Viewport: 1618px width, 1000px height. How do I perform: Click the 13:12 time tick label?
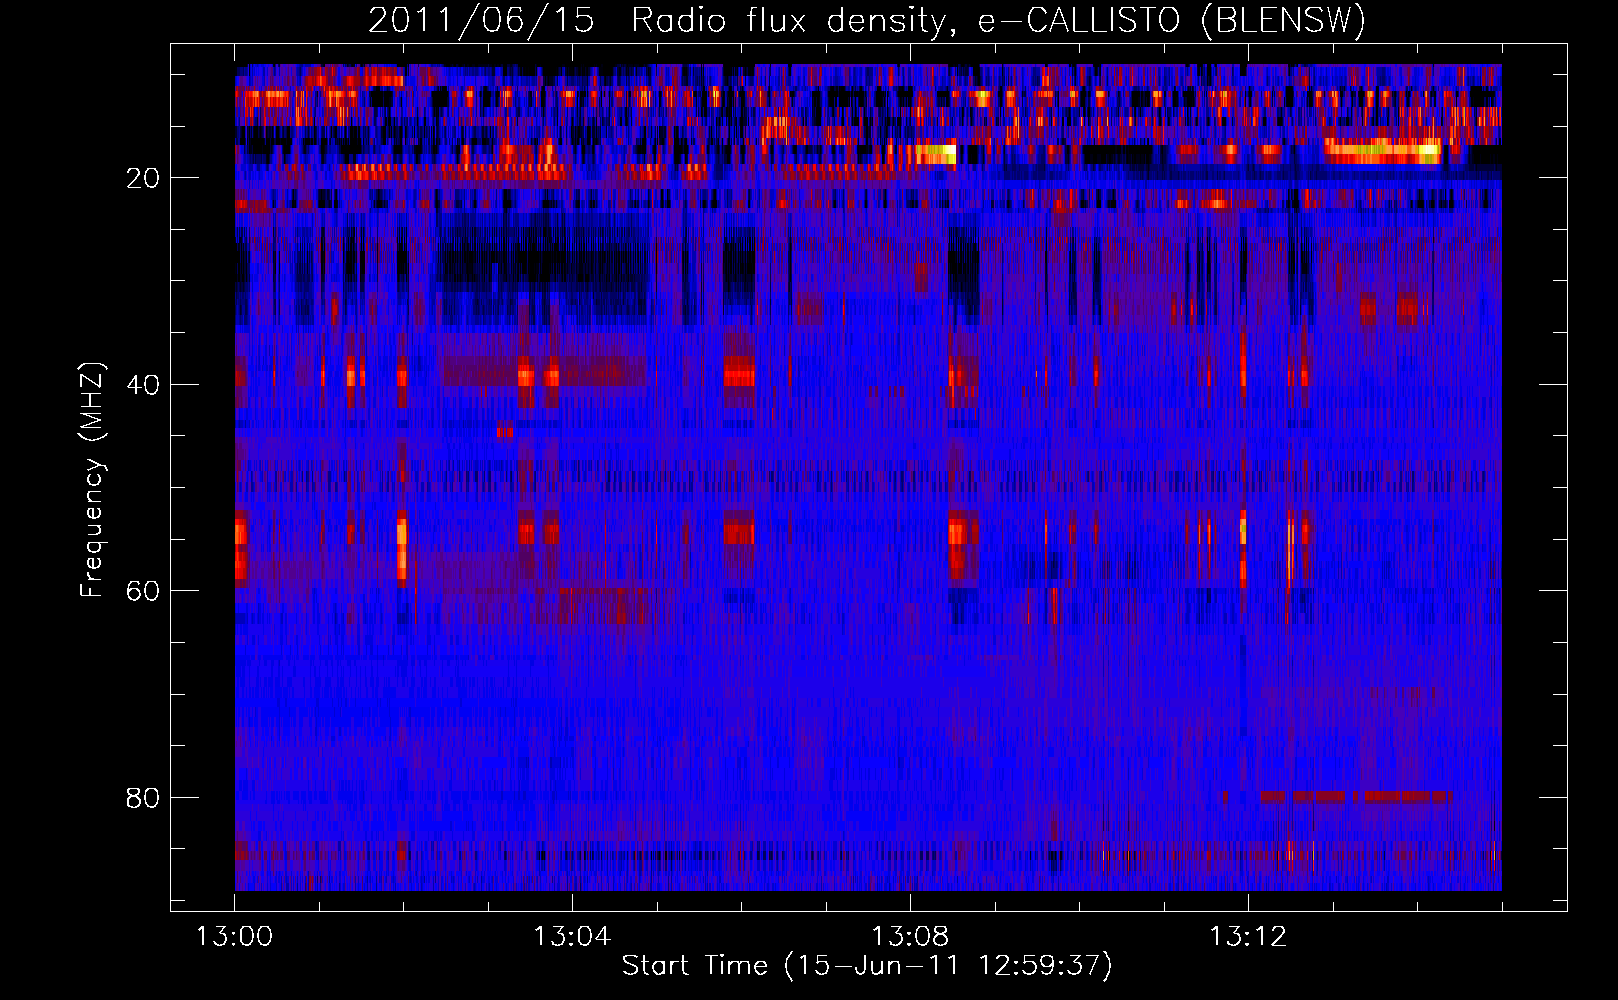tap(1248, 937)
